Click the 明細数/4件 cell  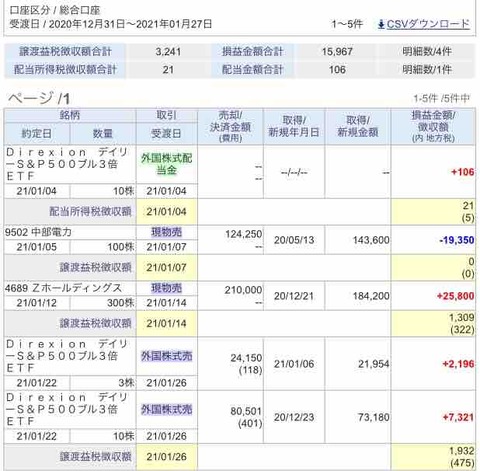coord(427,51)
